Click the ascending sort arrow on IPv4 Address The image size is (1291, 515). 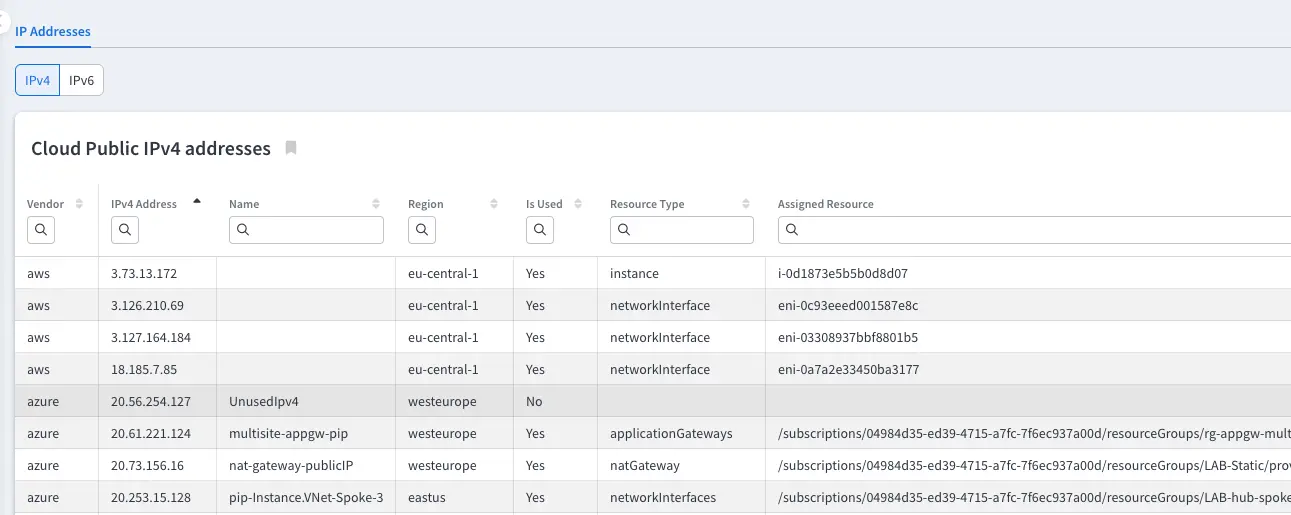click(197, 201)
